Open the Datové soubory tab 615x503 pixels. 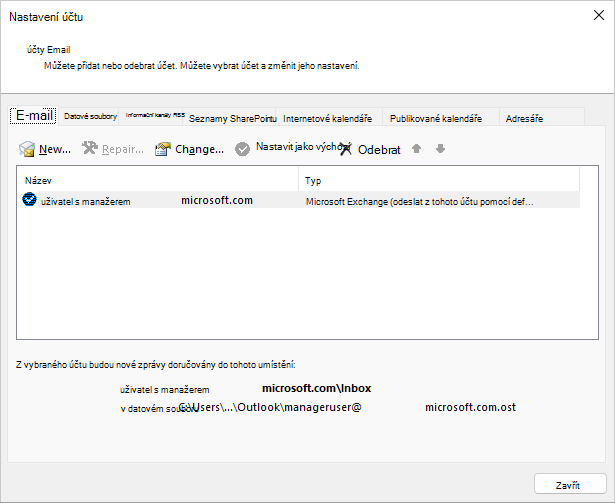(x=90, y=116)
